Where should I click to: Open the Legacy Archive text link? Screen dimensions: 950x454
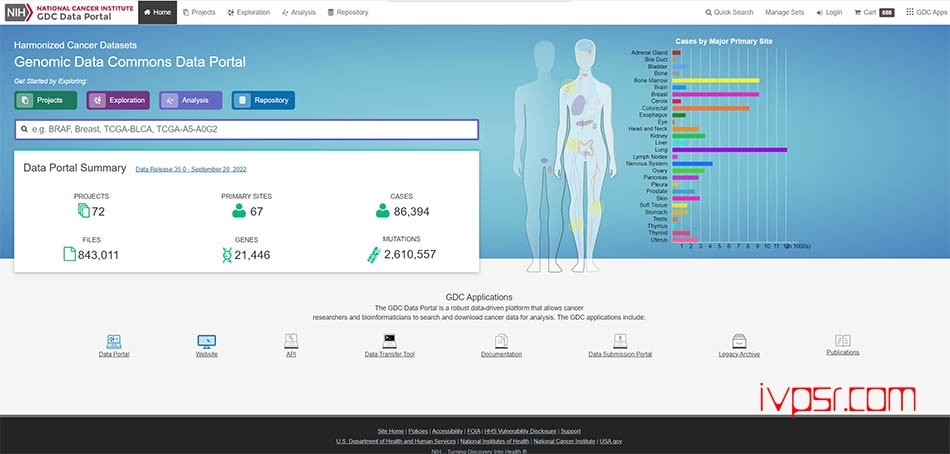[739, 354]
